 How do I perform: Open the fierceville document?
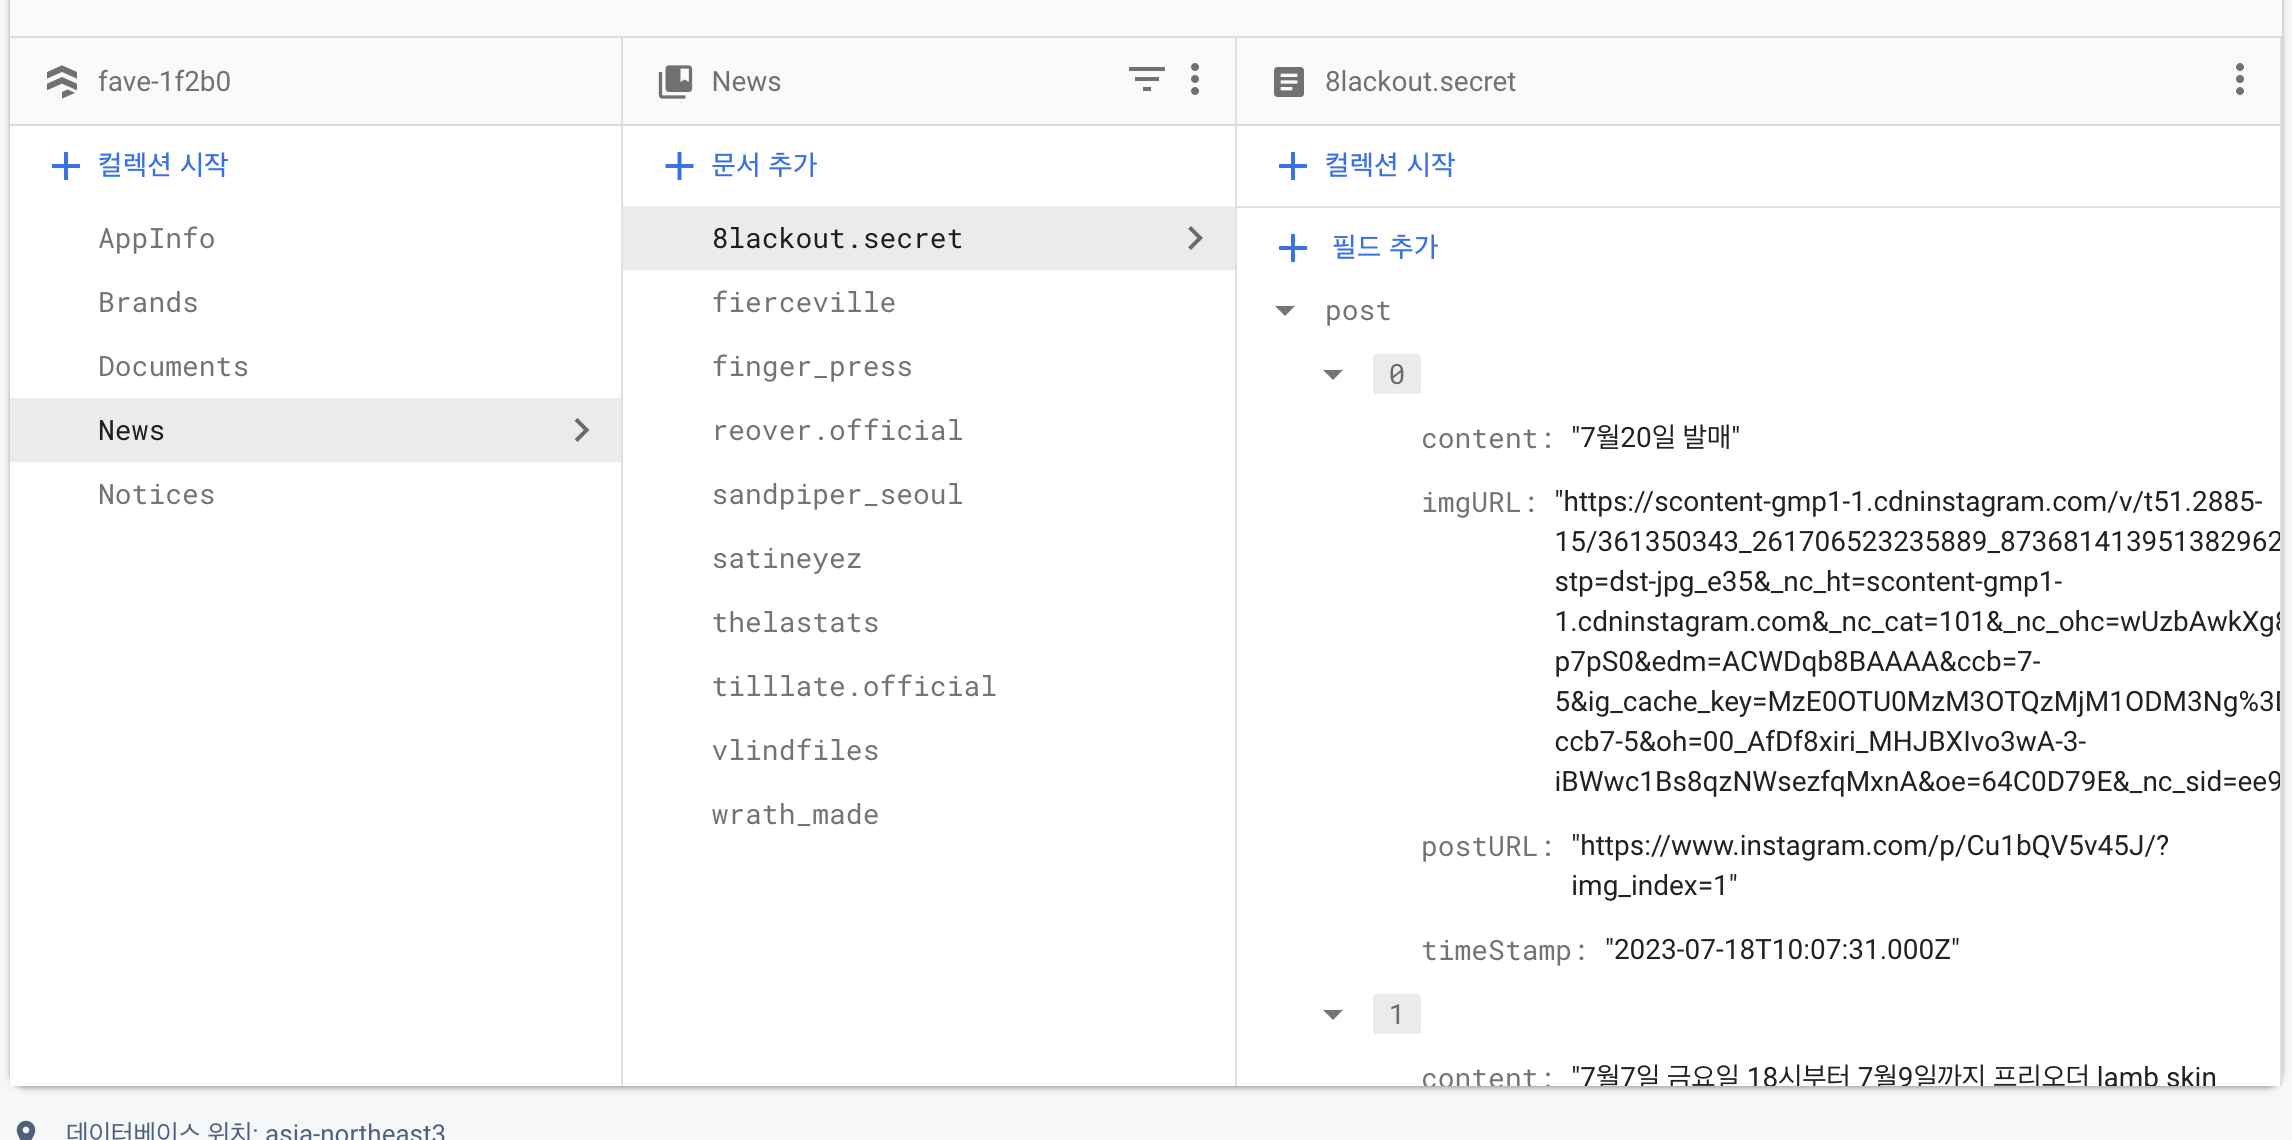click(x=803, y=303)
